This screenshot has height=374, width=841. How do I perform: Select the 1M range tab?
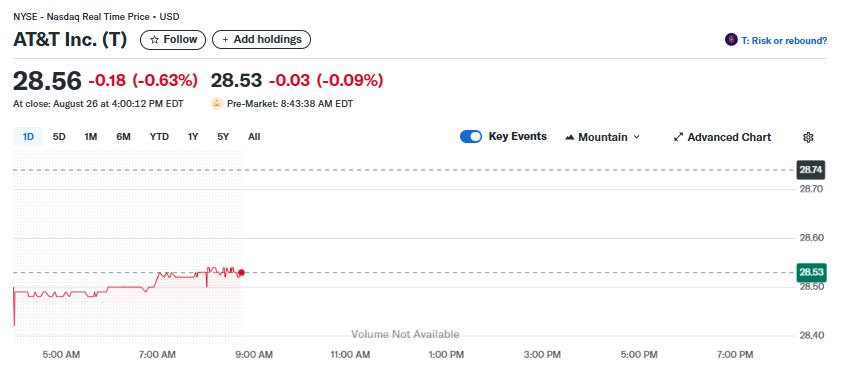pyautogui.click(x=91, y=137)
